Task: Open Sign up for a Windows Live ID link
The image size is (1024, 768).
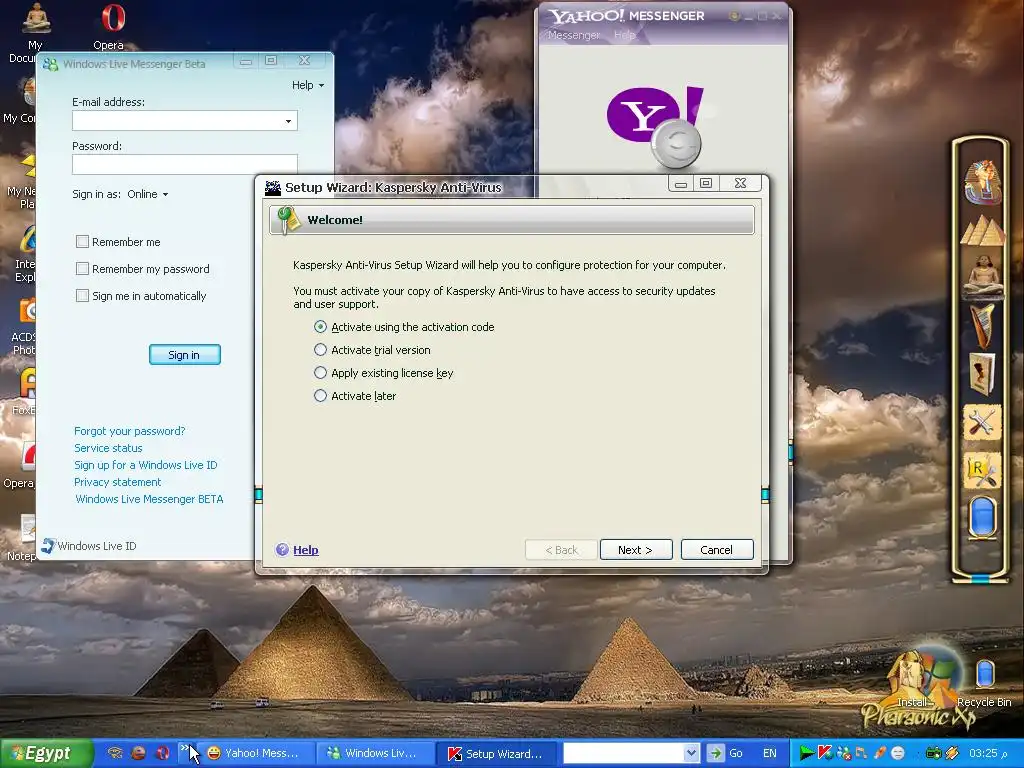Action: pyautogui.click(x=146, y=465)
